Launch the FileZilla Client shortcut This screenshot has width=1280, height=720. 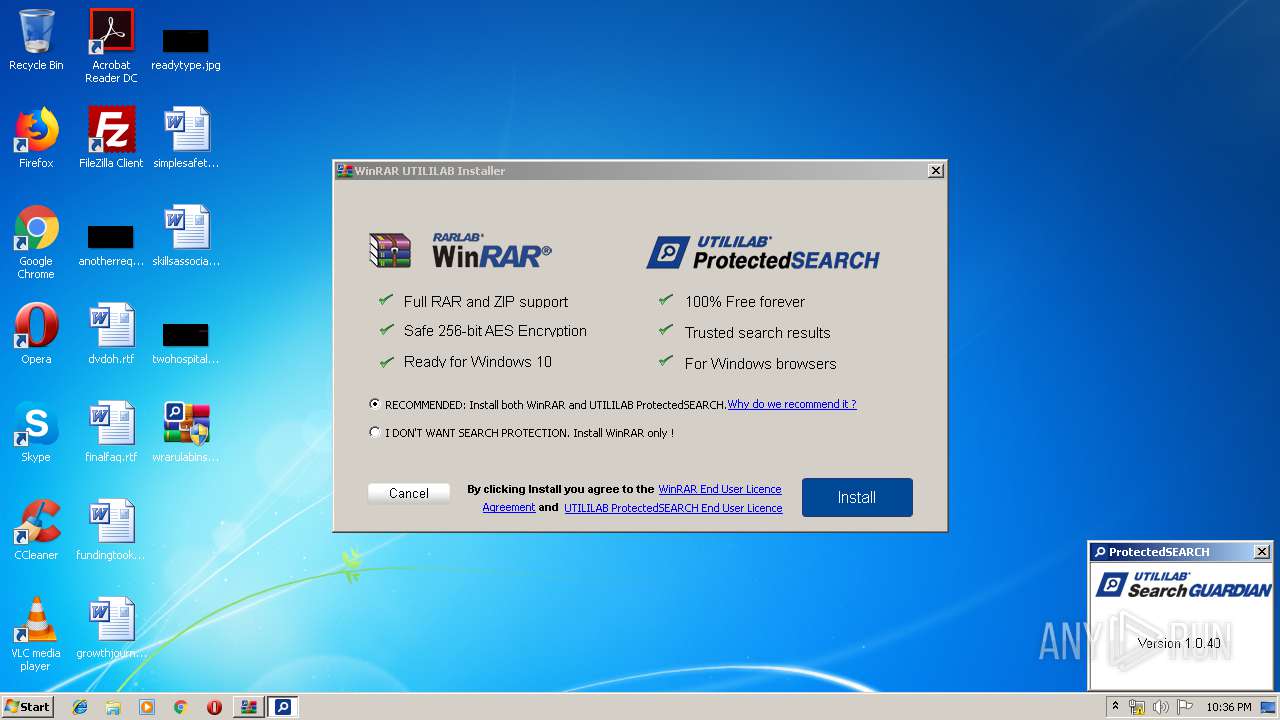tap(111, 138)
